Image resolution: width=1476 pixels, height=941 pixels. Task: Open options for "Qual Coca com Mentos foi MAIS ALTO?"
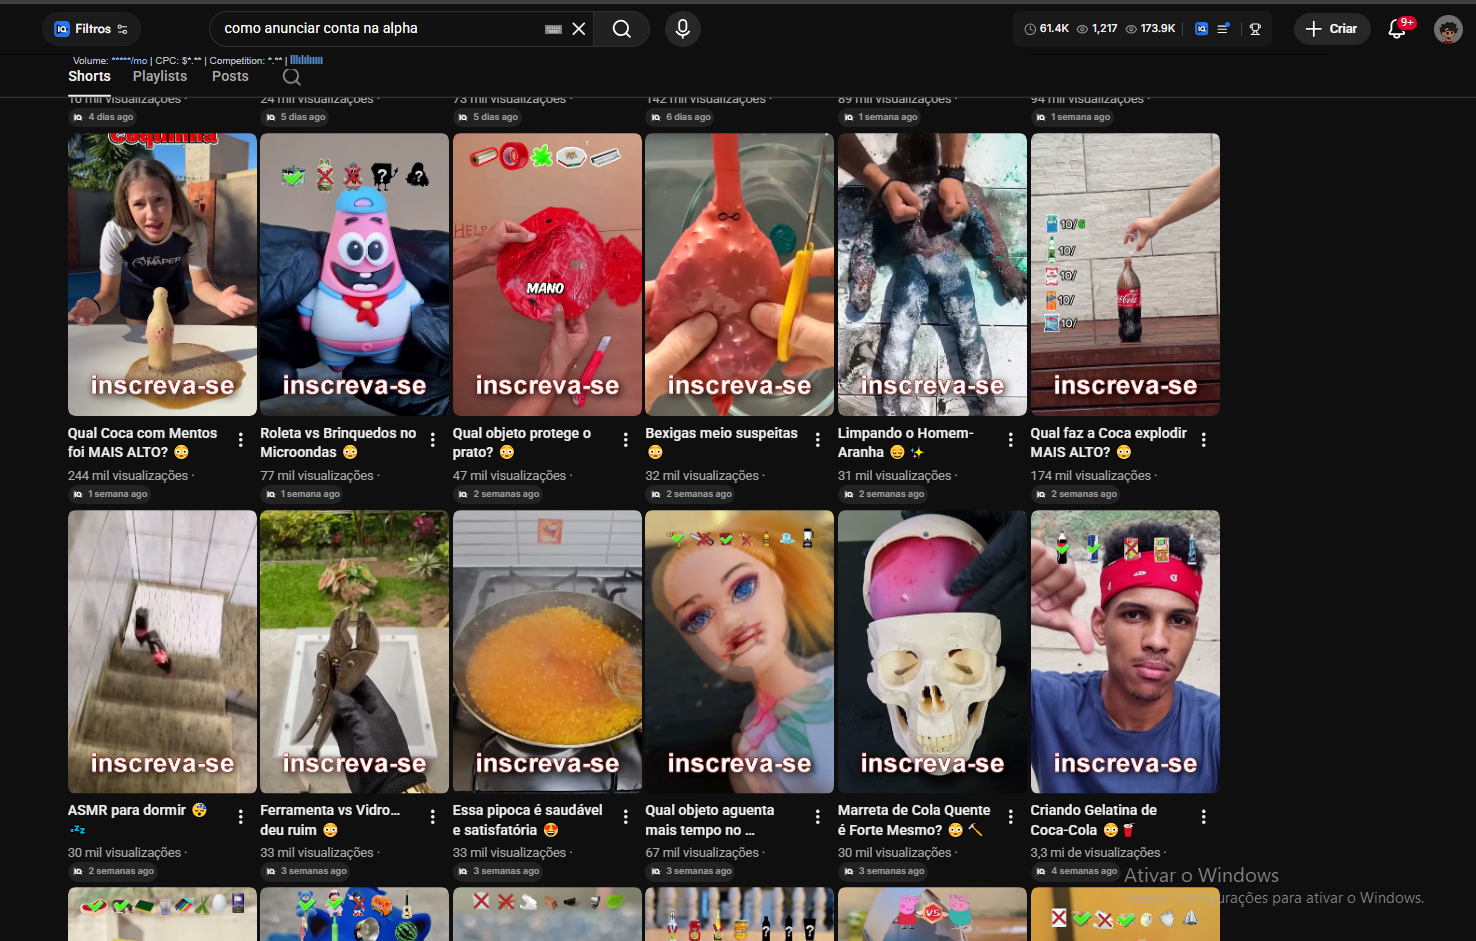[241, 440]
